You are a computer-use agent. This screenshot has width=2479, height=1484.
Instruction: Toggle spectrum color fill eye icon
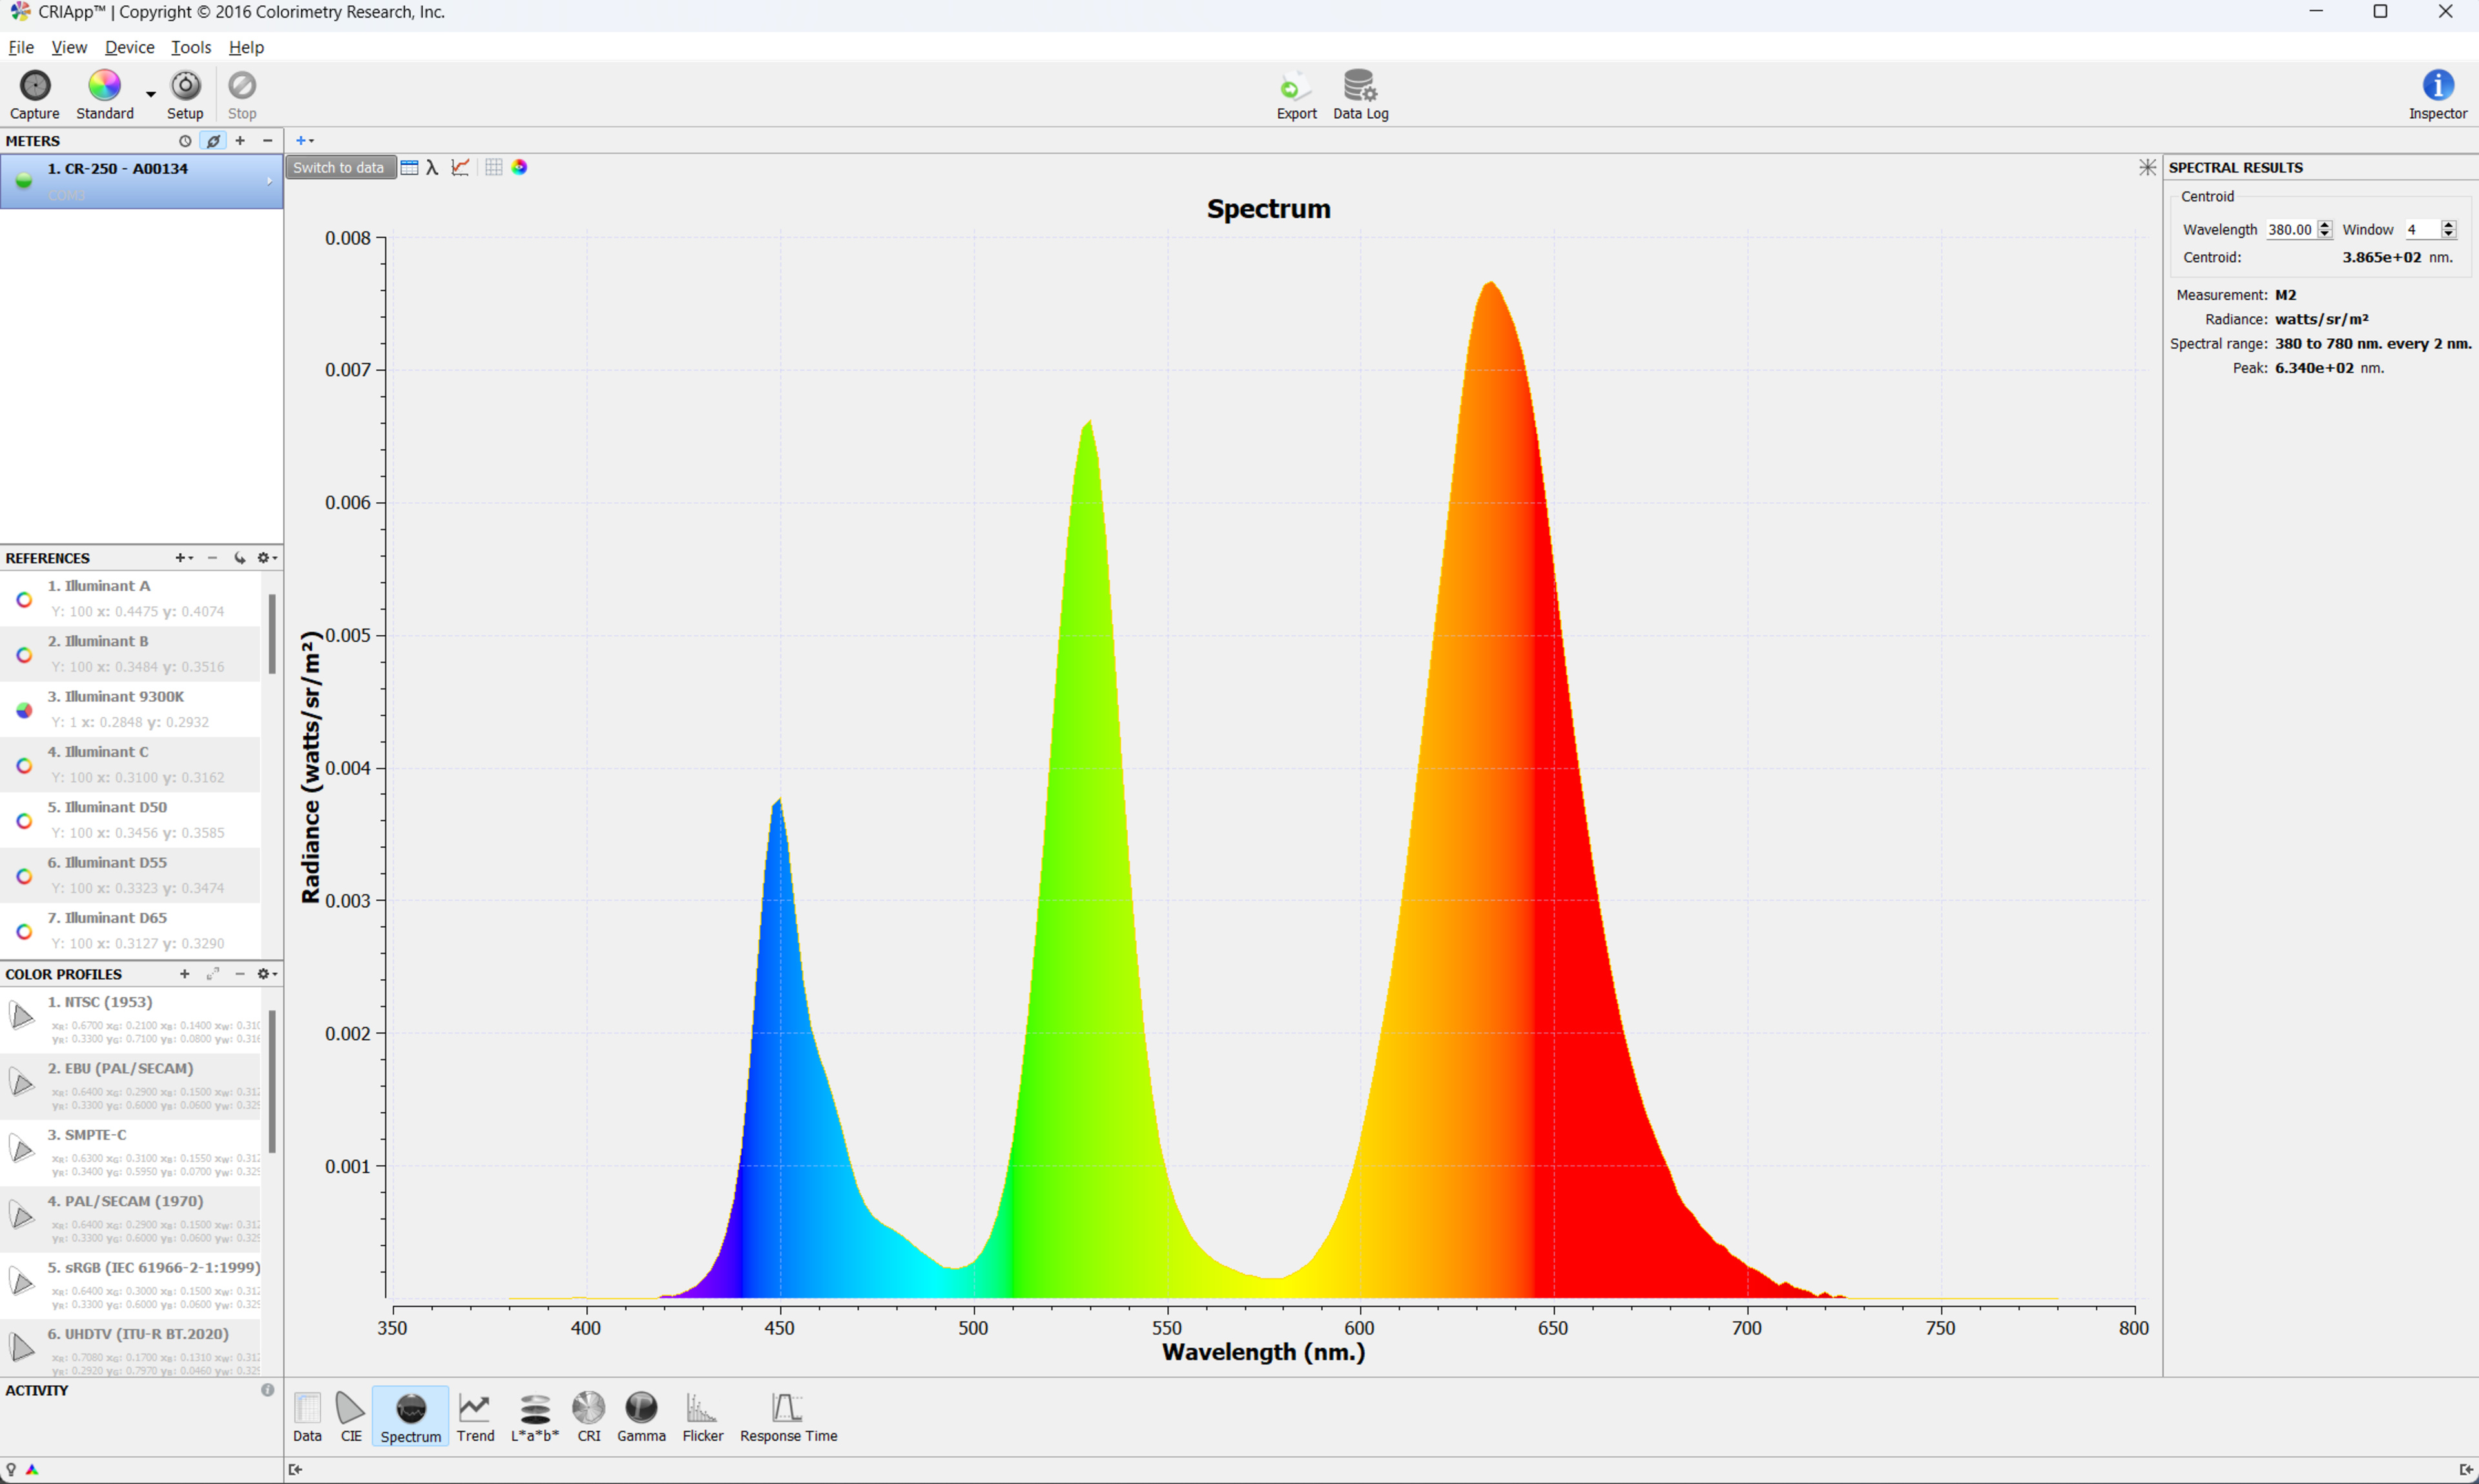coord(519,168)
